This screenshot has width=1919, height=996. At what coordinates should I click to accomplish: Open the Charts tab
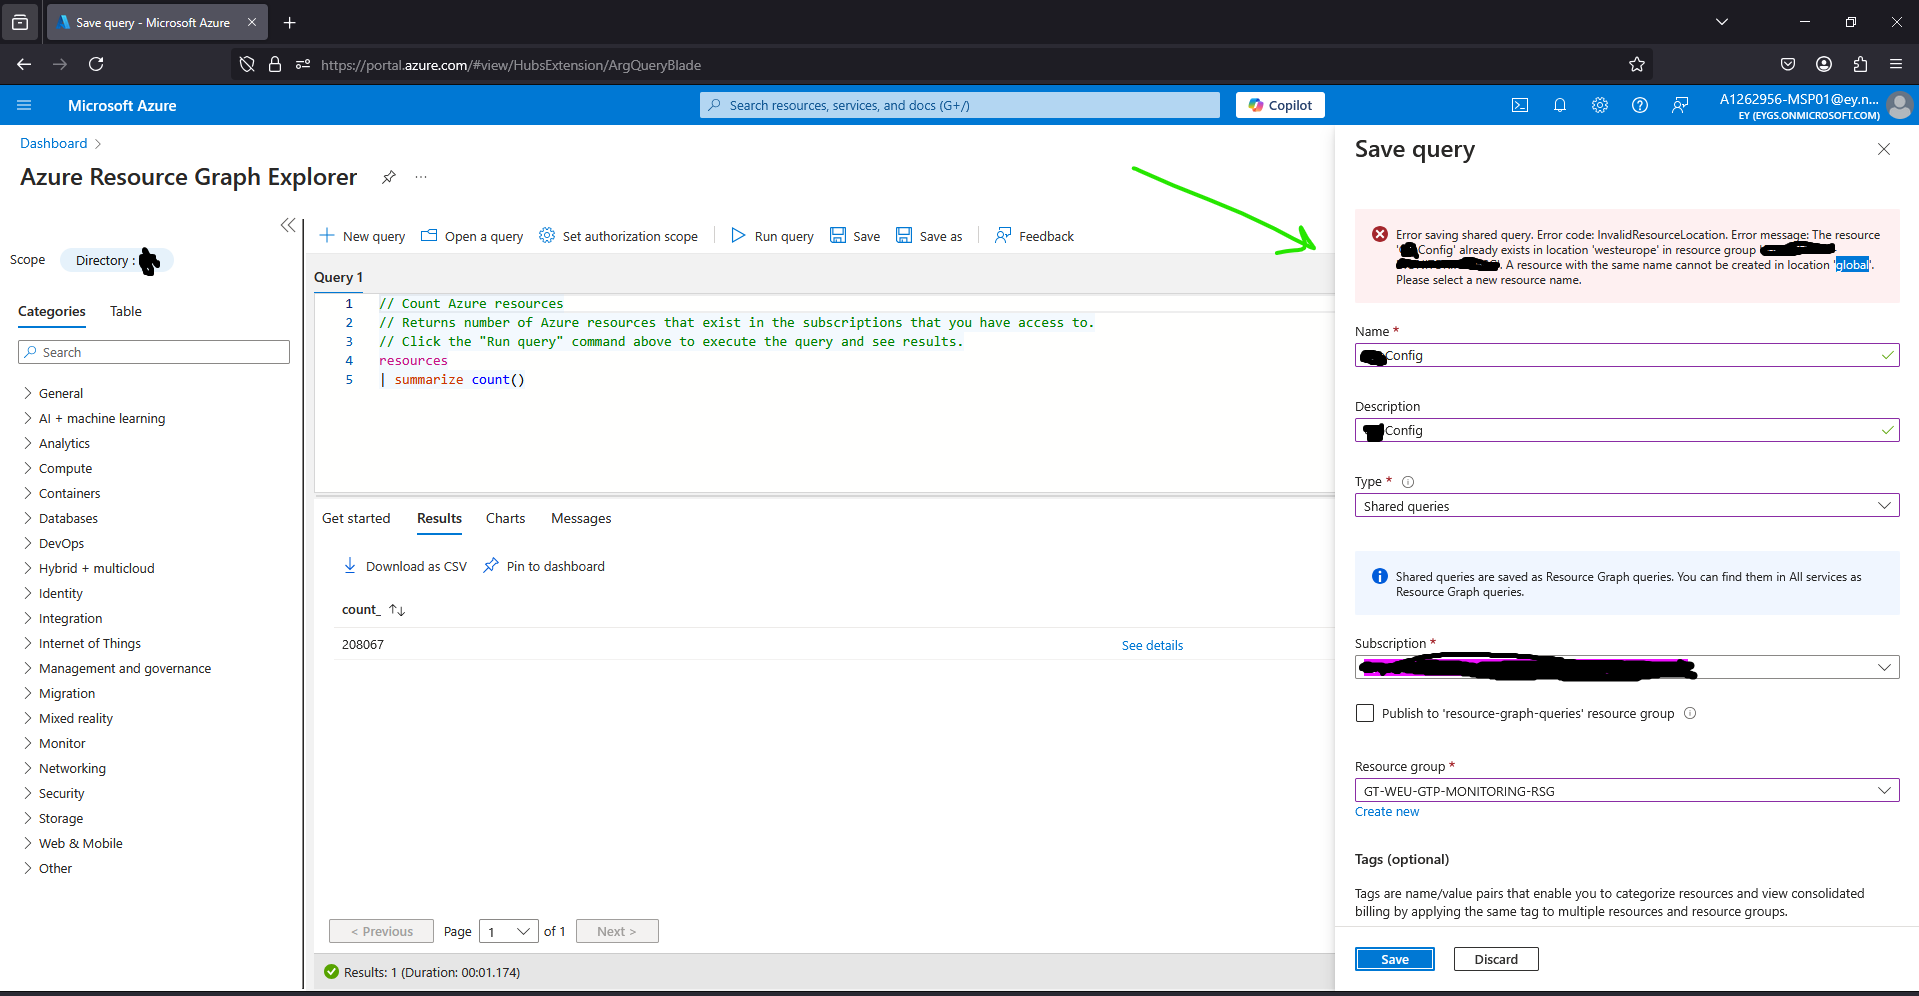(x=505, y=518)
